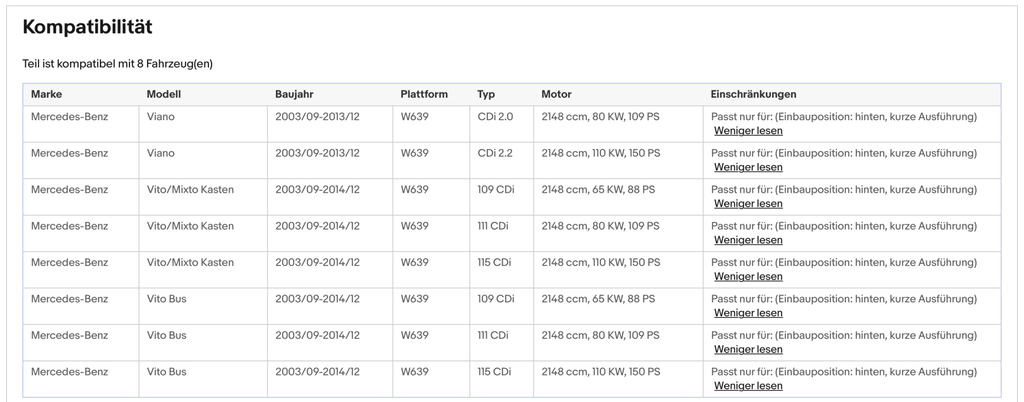Select '2148 ccm, 65 KW, 88 PS' in Vito/Mixto Kasten row
This screenshot has height=402, width=1024.
[598, 190]
